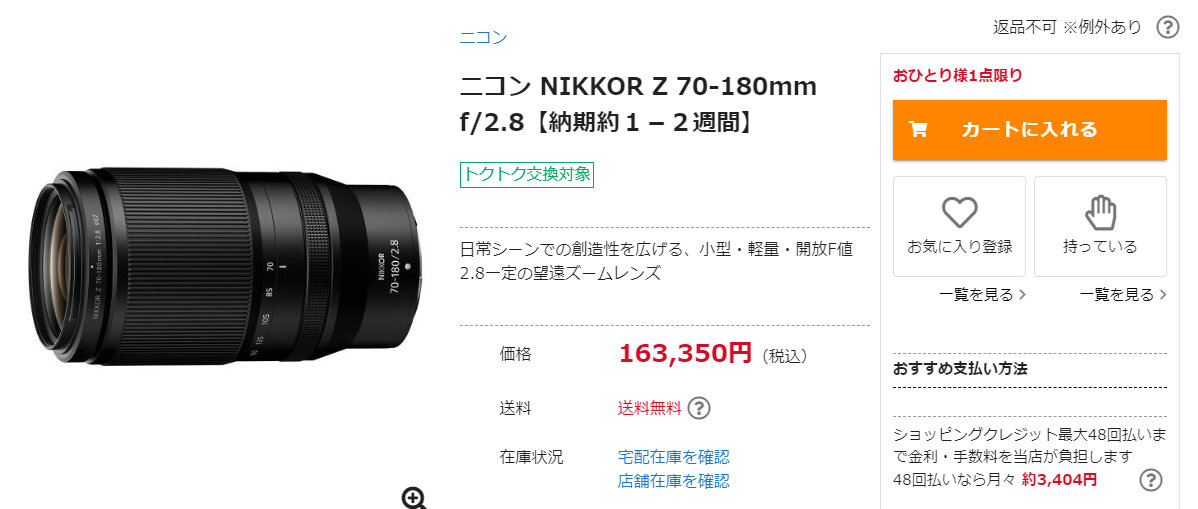Screen dimensions: 1198x509
Task: Open the help icon beside 約3,404円 monthly payment
Action: click(1151, 480)
